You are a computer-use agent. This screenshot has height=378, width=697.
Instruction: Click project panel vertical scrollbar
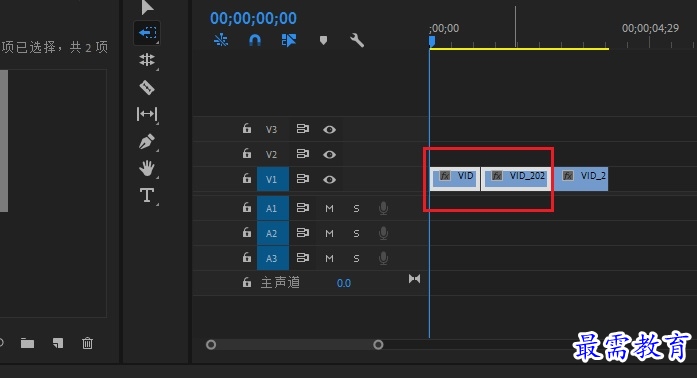[x=4, y=141]
